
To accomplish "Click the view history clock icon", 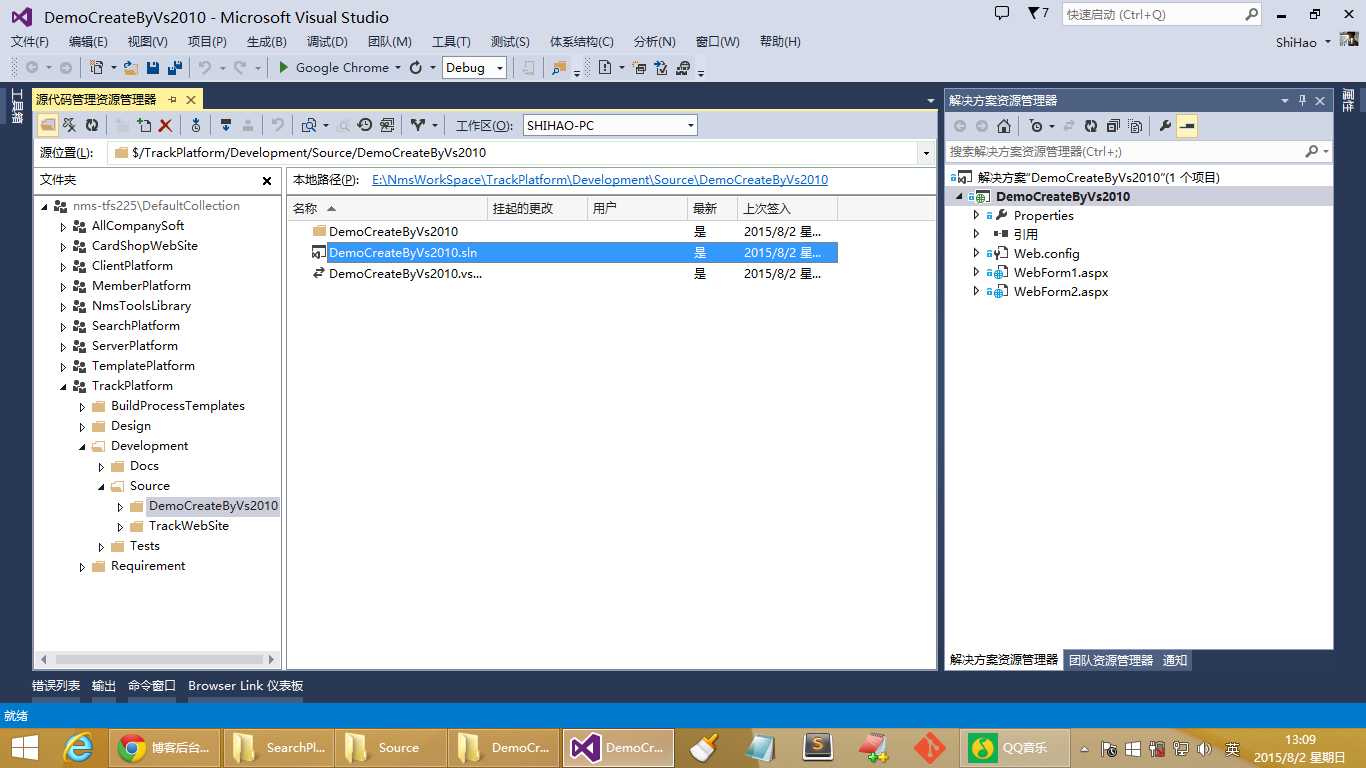I will pyautogui.click(x=365, y=125).
